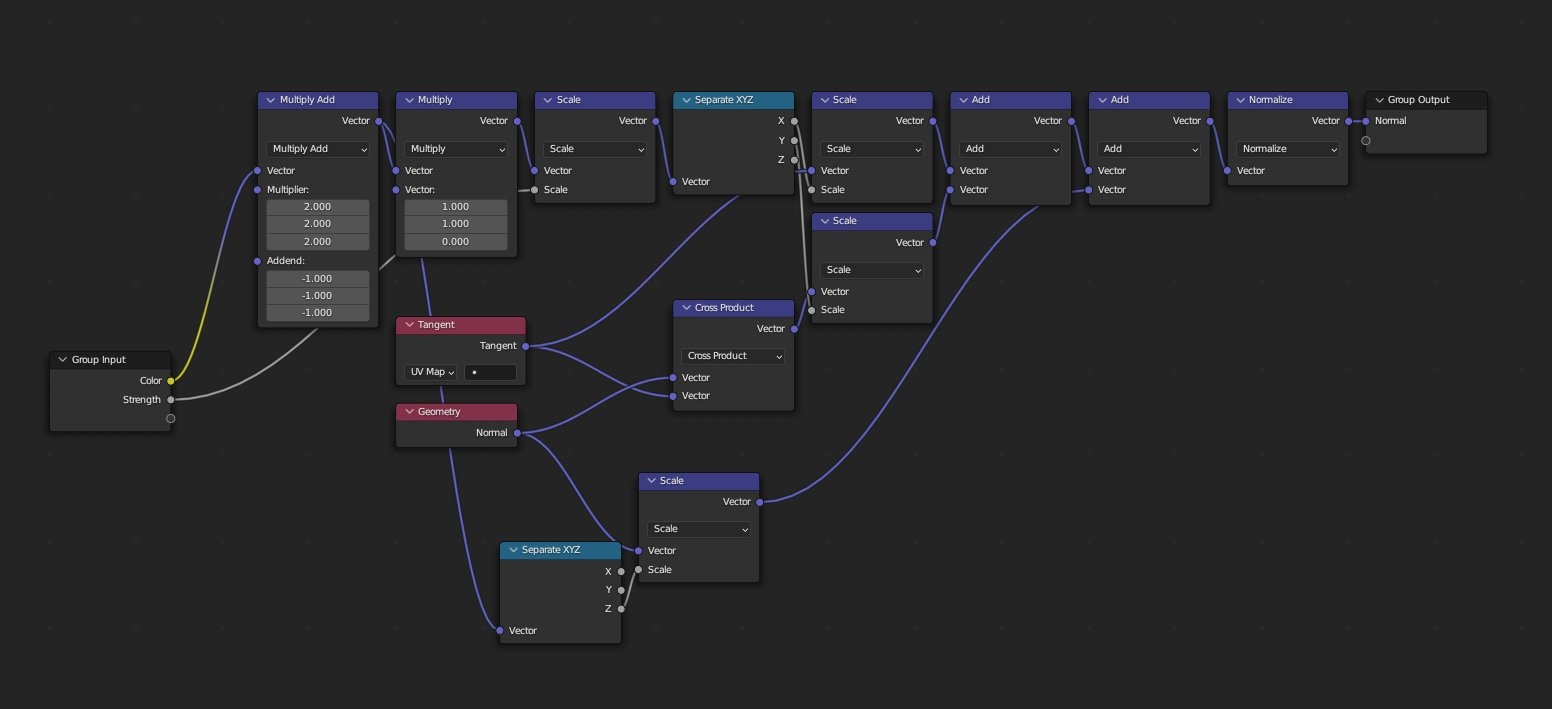
Task: Collapse the Tangent node using its header chevron
Action: tap(408, 325)
